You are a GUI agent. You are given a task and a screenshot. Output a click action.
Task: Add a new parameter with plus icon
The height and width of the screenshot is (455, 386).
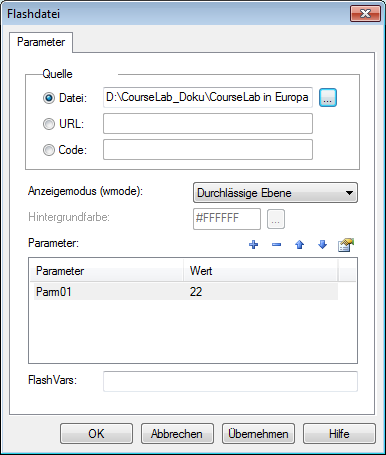click(x=253, y=245)
